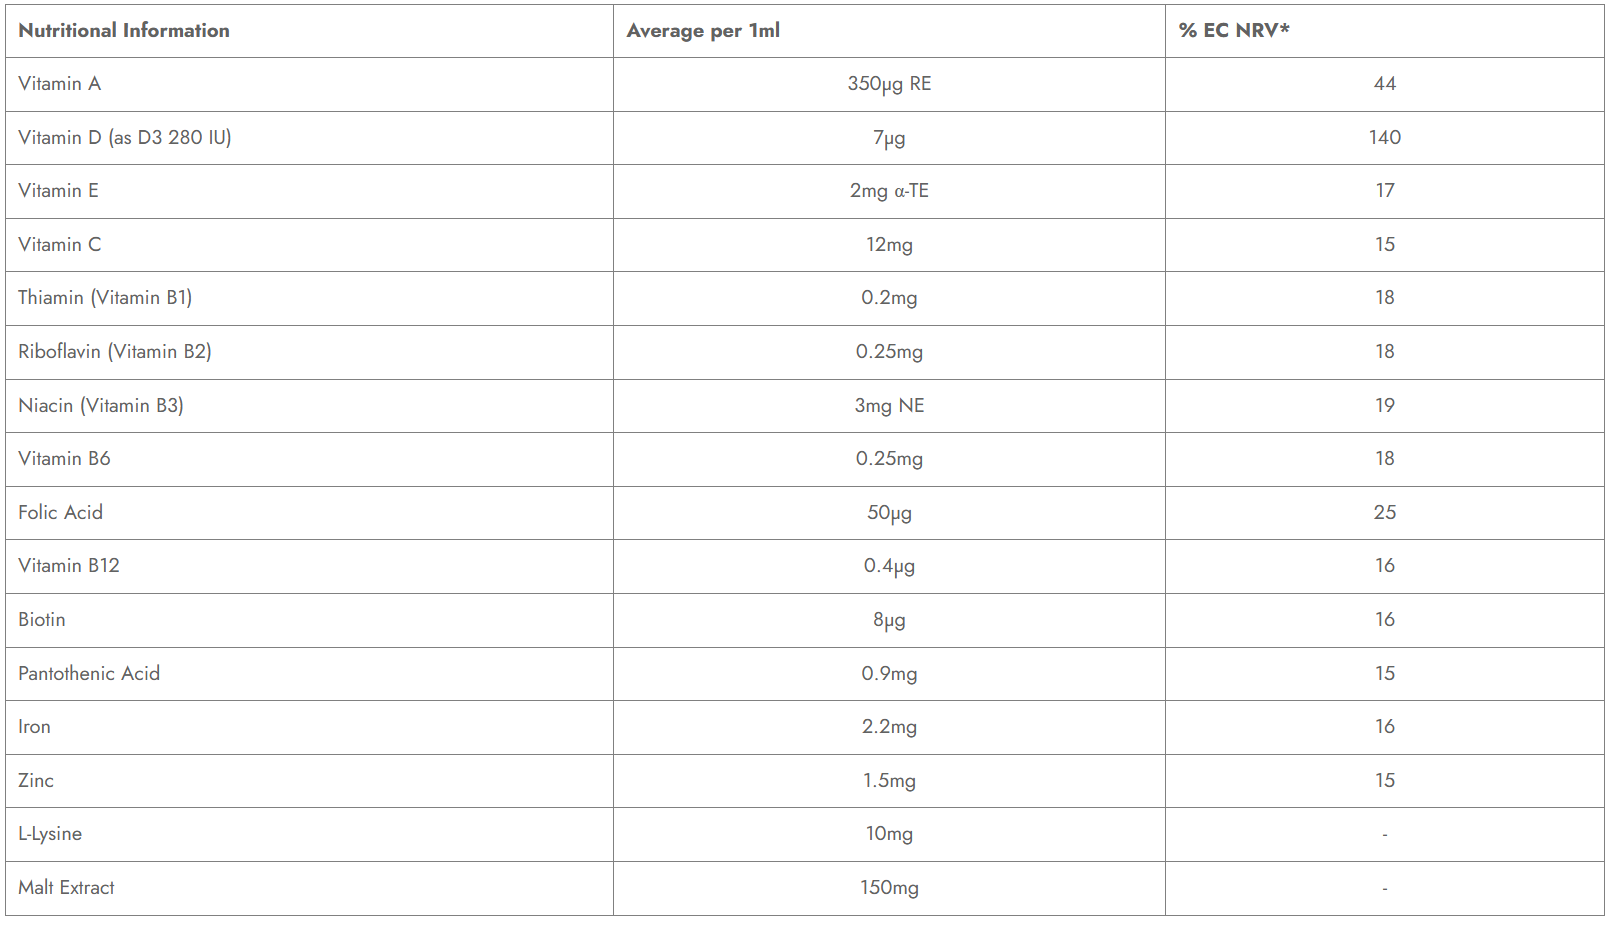The width and height of the screenshot is (1615, 926).
Task: Select the Vitamin E row label
Action: tap(58, 191)
